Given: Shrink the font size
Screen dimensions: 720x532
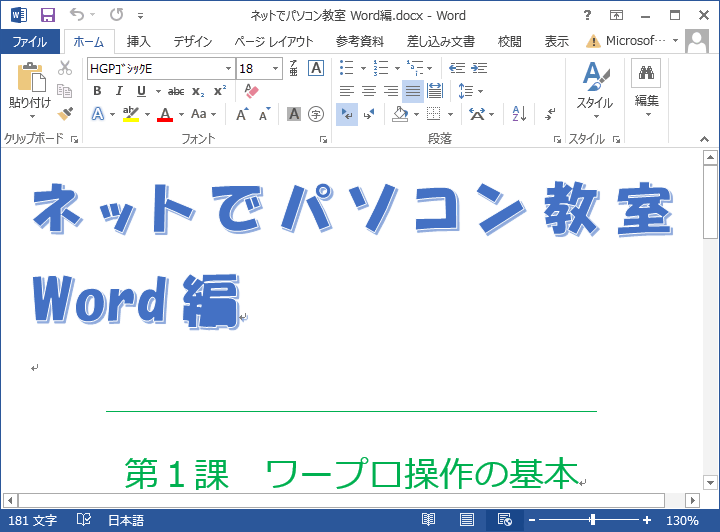Looking at the screenshot, I should click(265, 114).
